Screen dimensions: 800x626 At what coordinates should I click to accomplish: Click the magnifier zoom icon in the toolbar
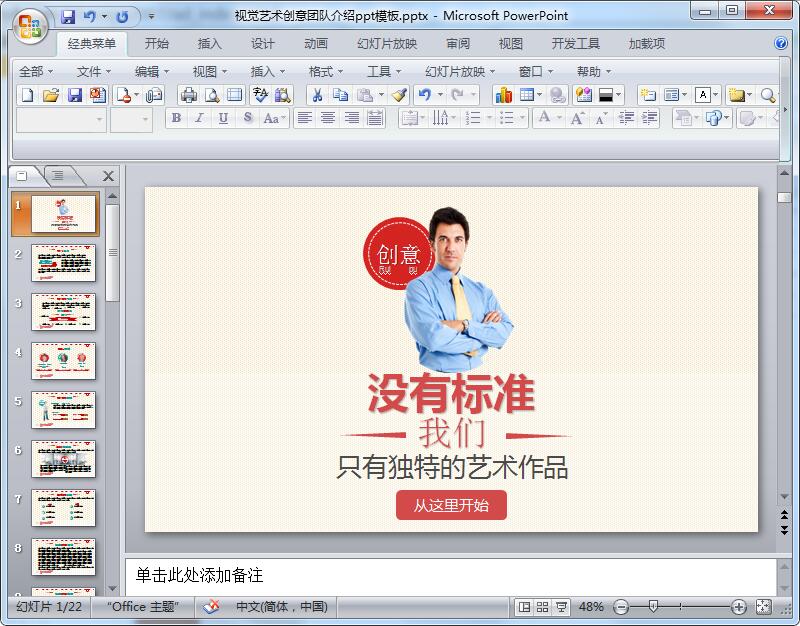768,95
